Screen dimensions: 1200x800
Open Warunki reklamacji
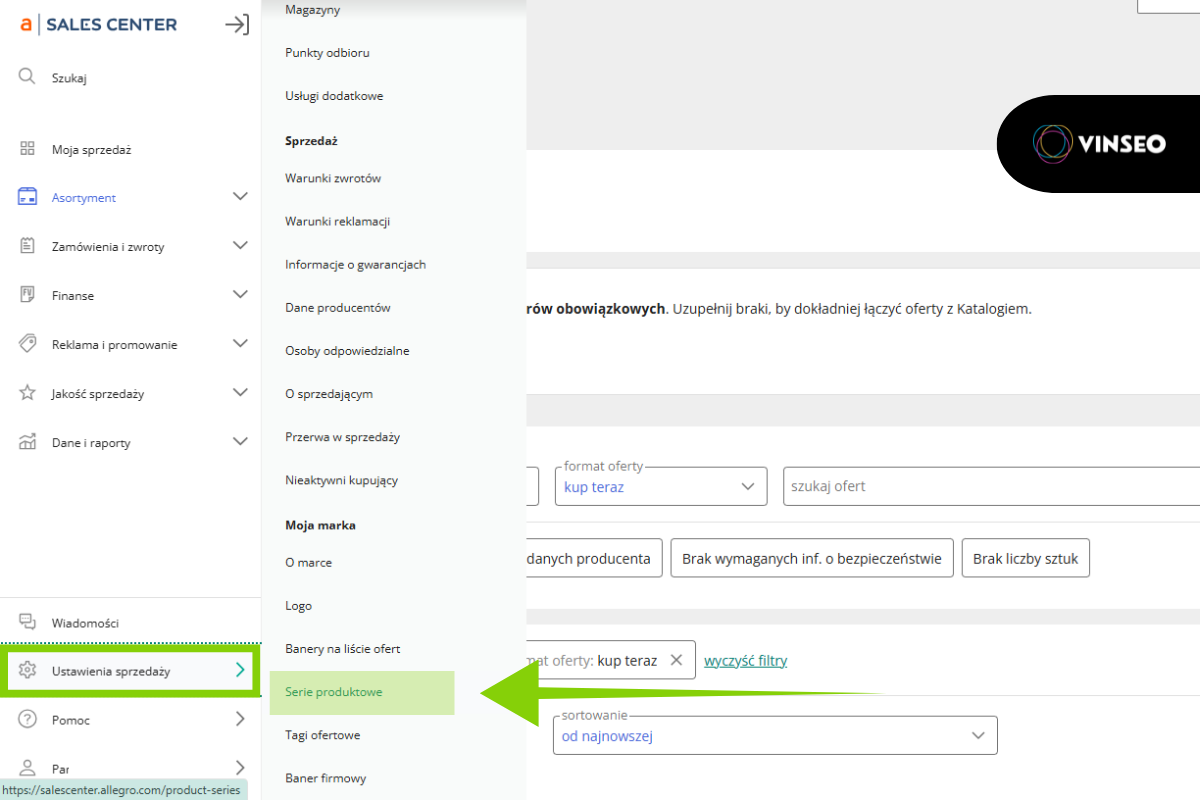tap(337, 221)
